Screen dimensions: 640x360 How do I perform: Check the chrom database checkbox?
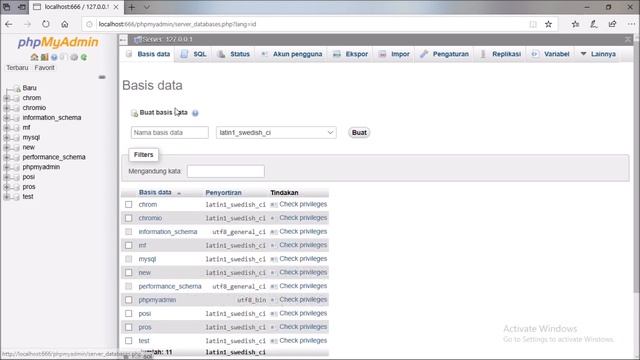click(129, 204)
